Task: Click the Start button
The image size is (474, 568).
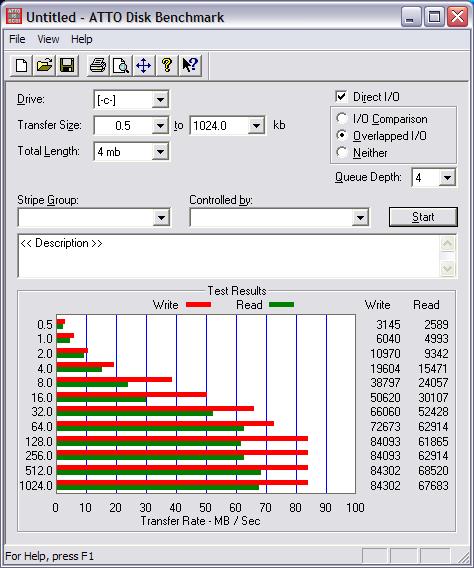Action: [x=423, y=217]
